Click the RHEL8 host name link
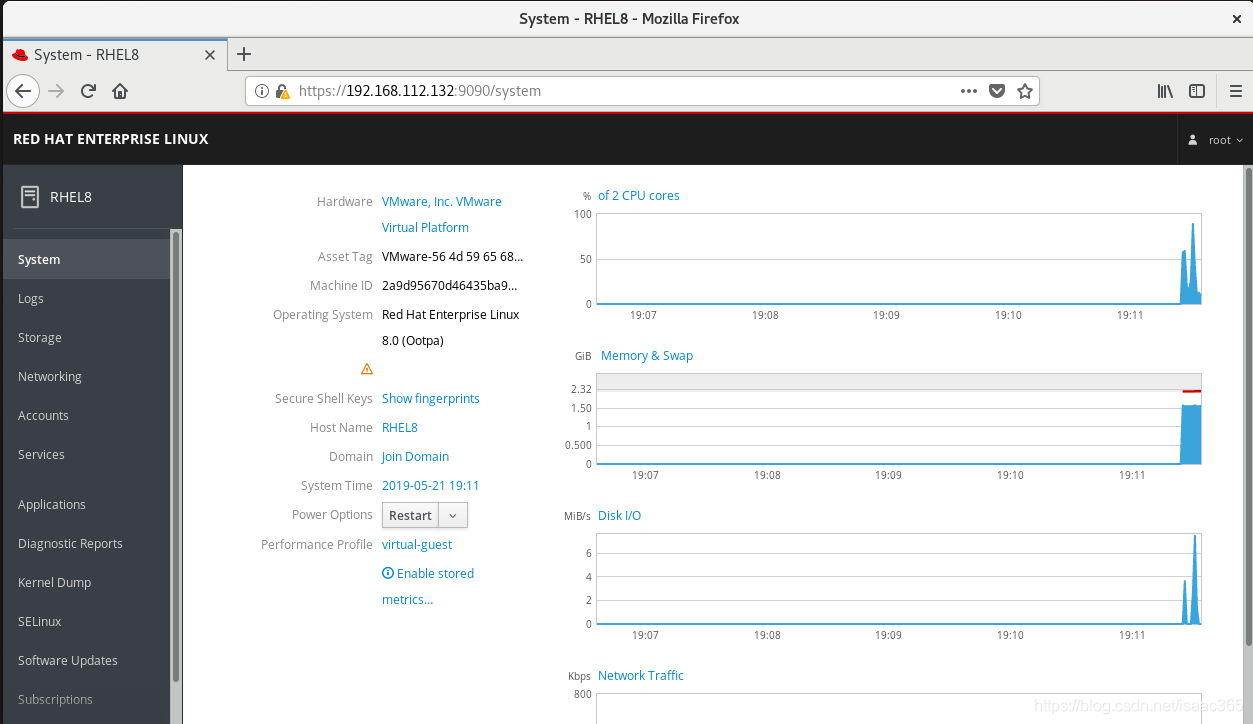Image resolution: width=1253 pixels, height=724 pixels. (400, 427)
